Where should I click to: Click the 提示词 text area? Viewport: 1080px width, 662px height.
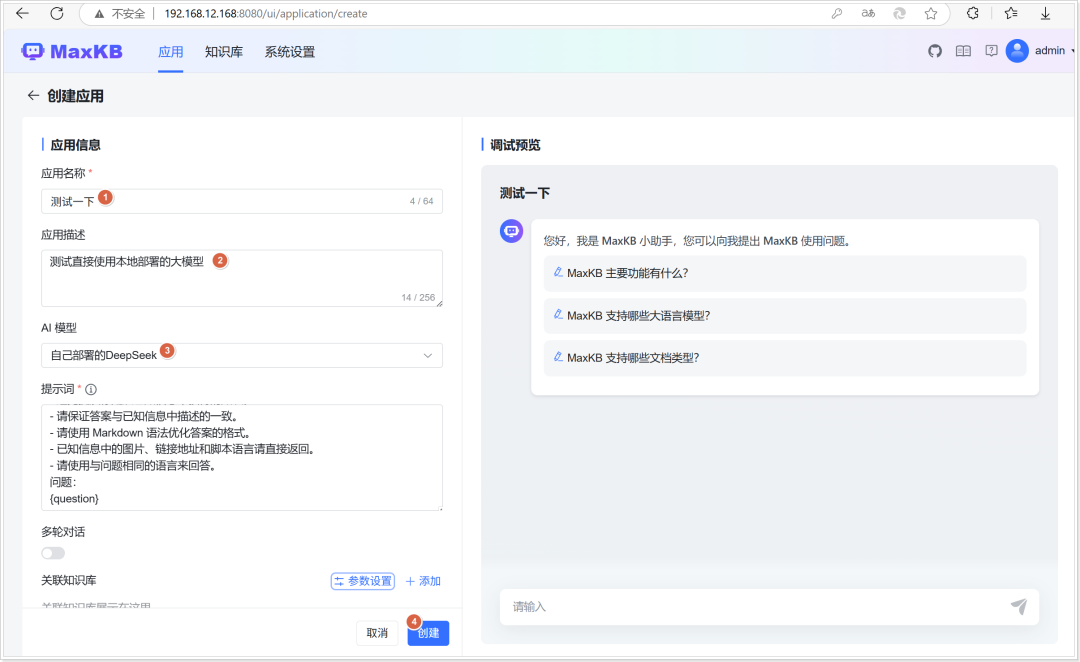click(x=242, y=457)
